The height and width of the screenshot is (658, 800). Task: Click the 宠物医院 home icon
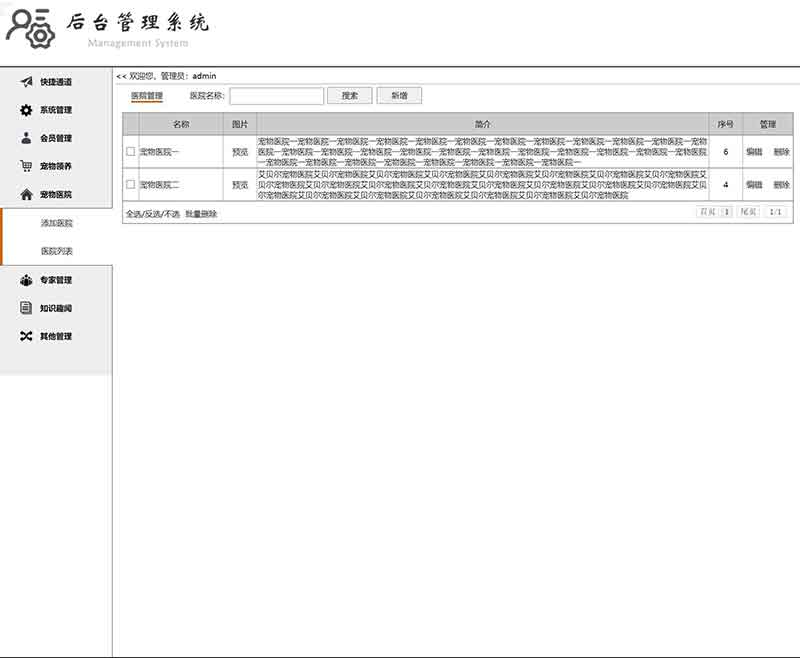[x=27, y=194]
